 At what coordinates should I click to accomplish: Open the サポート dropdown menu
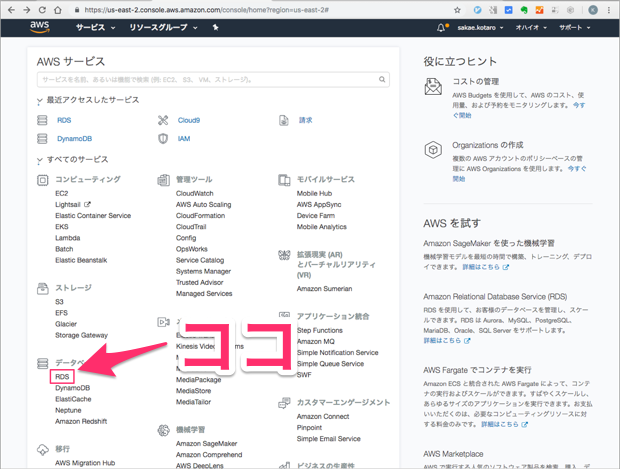coord(575,28)
